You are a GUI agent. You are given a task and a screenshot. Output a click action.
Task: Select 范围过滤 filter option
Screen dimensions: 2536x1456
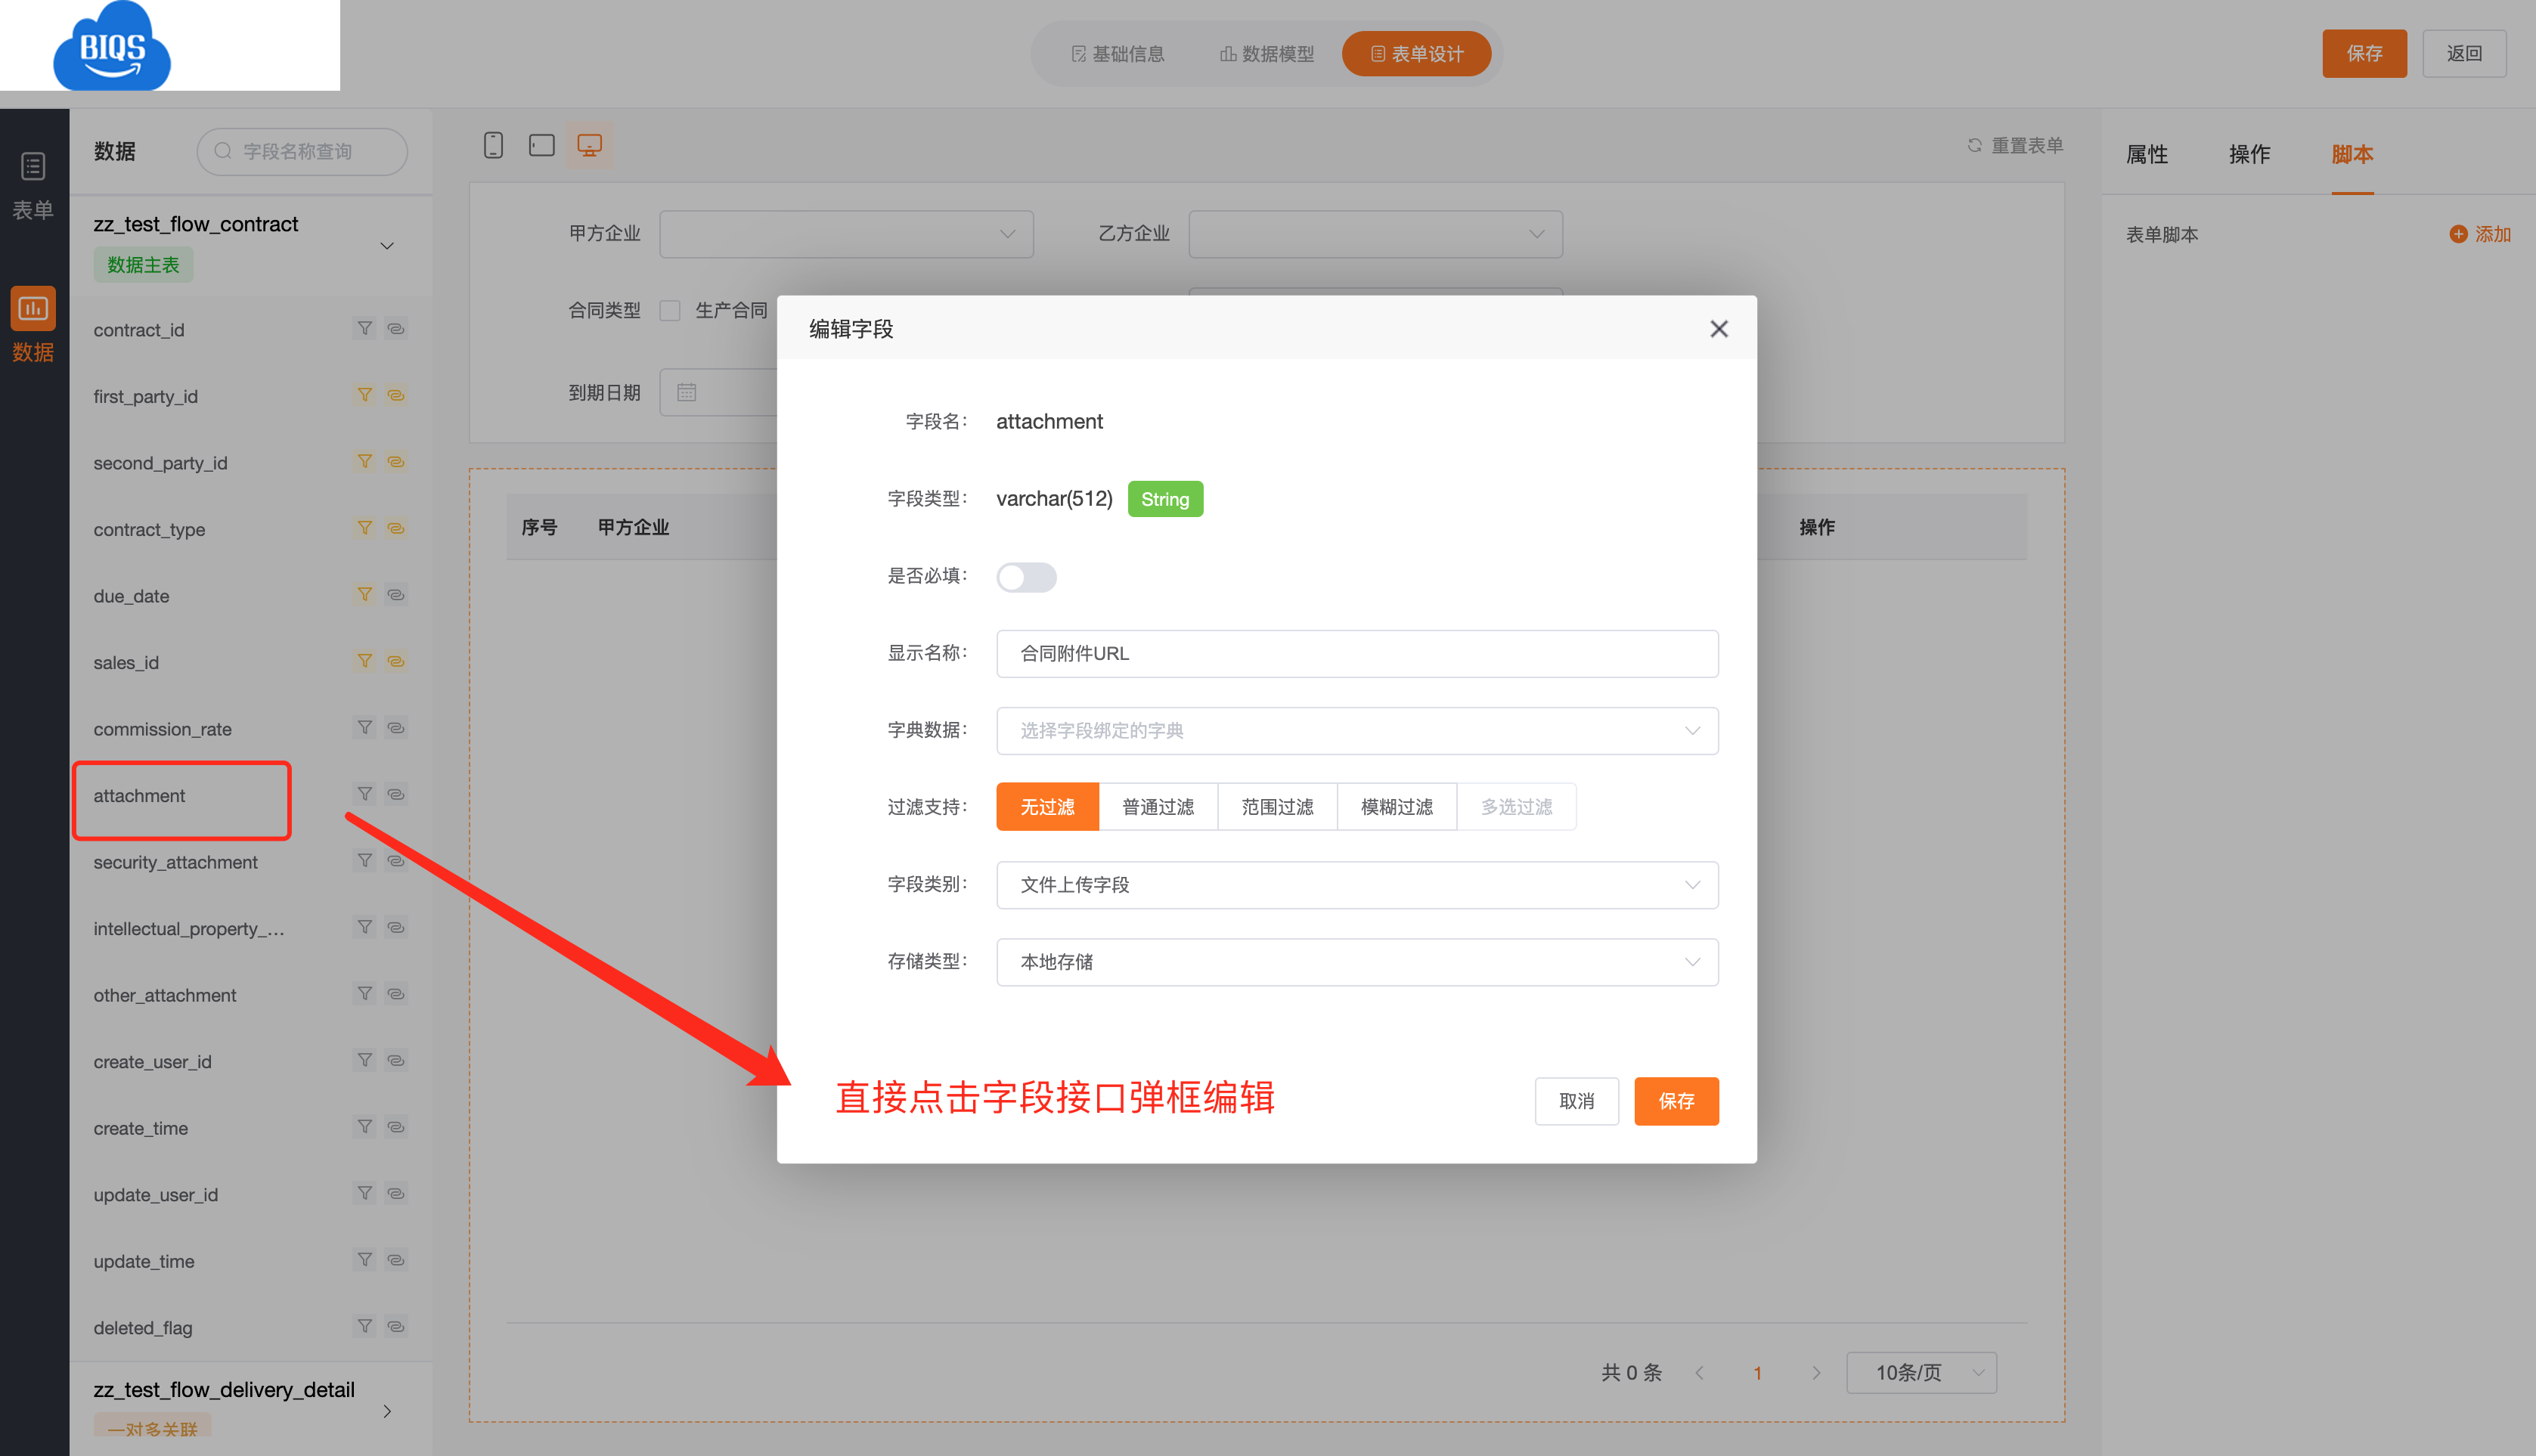tap(1277, 806)
